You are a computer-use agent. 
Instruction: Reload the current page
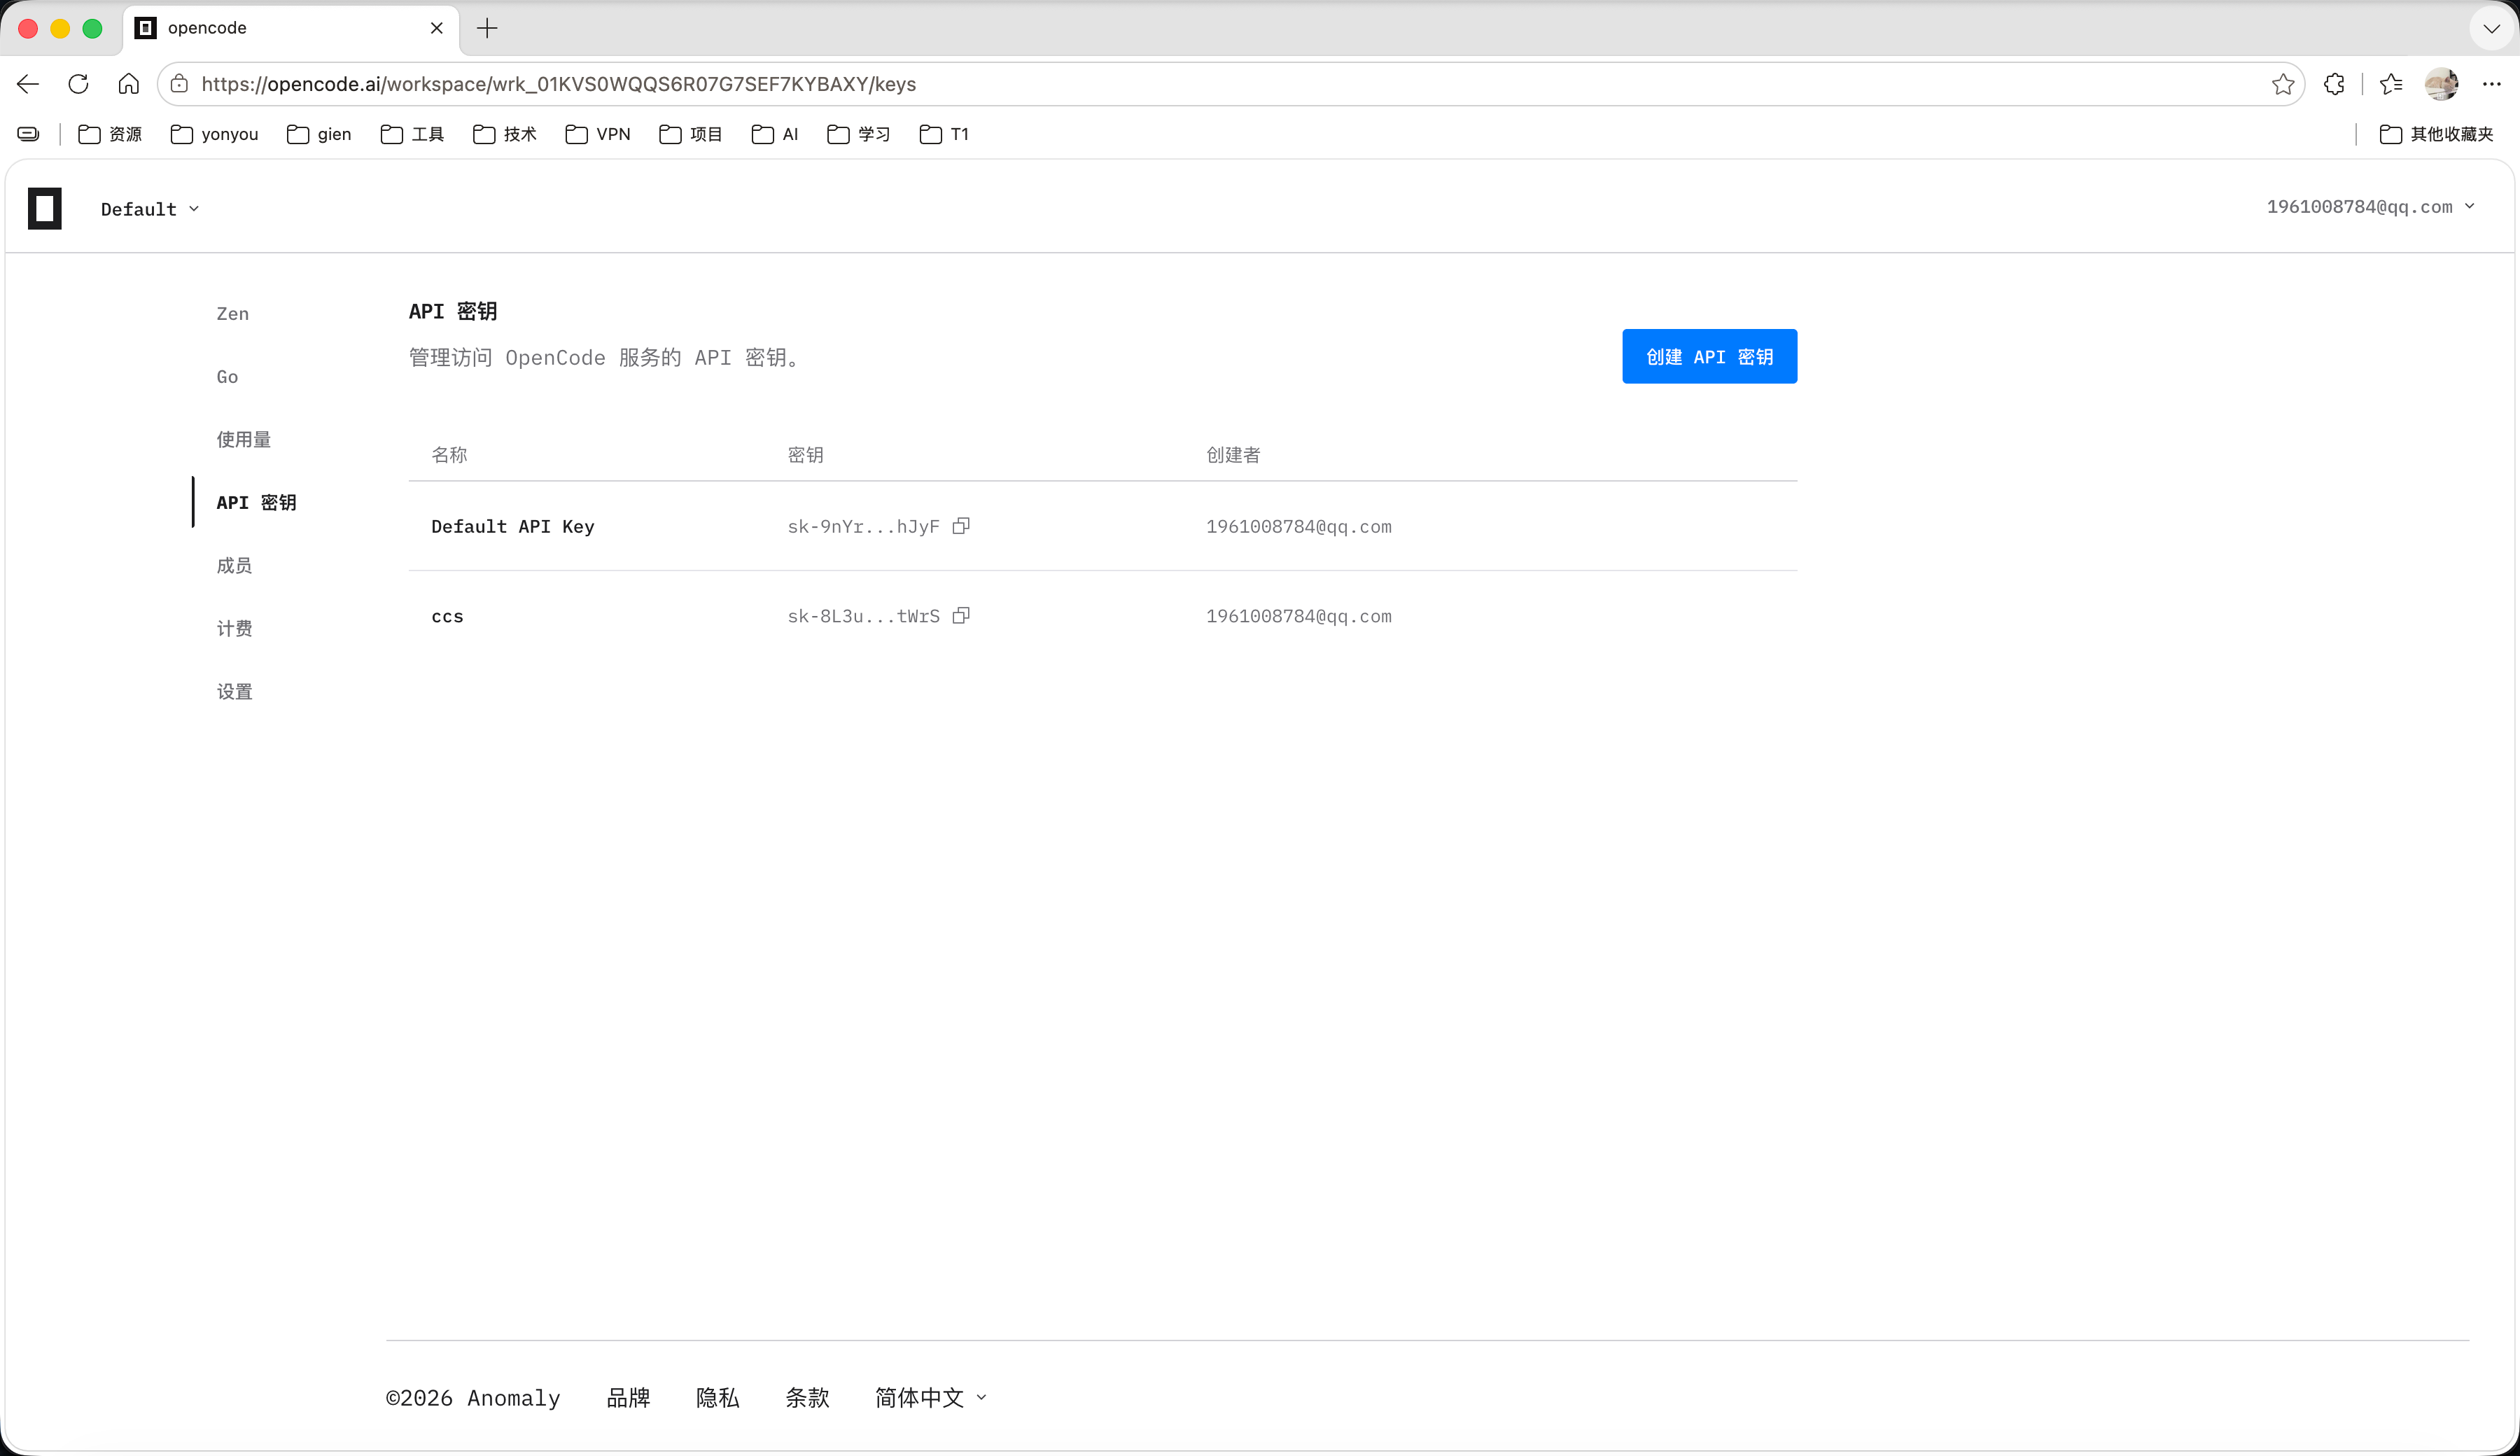point(78,84)
